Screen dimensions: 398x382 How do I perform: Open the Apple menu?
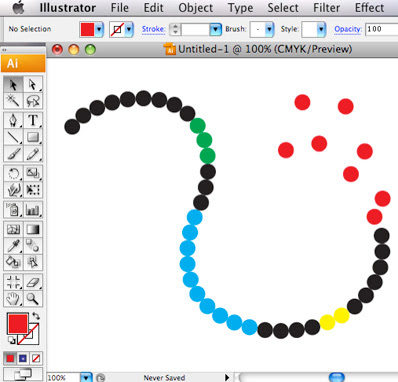click(19, 8)
